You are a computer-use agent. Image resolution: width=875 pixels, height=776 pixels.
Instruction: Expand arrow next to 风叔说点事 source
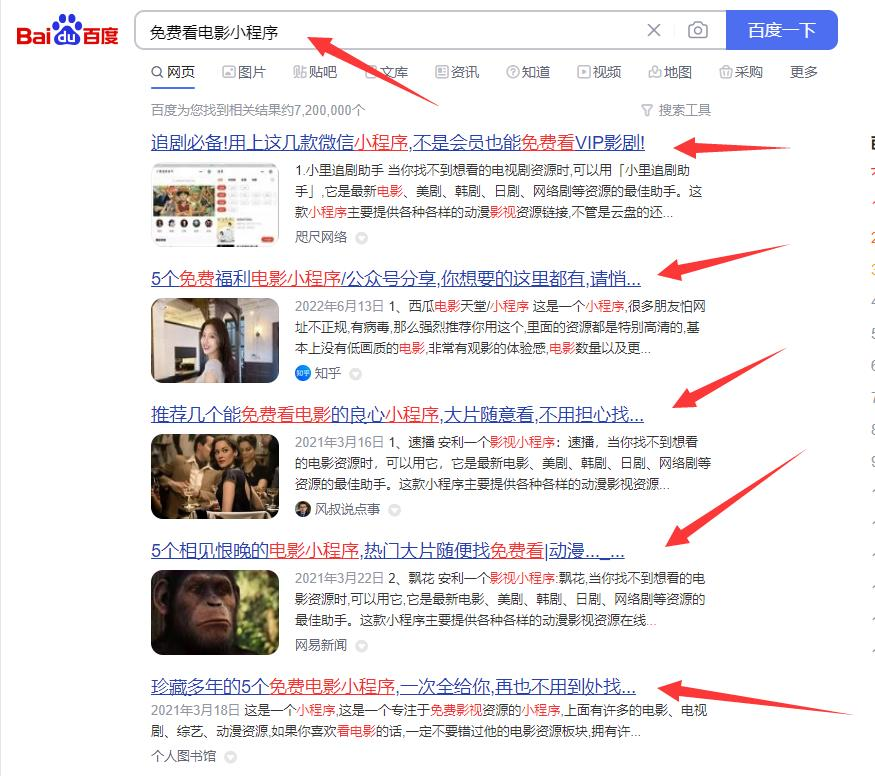click(x=394, y=510)
